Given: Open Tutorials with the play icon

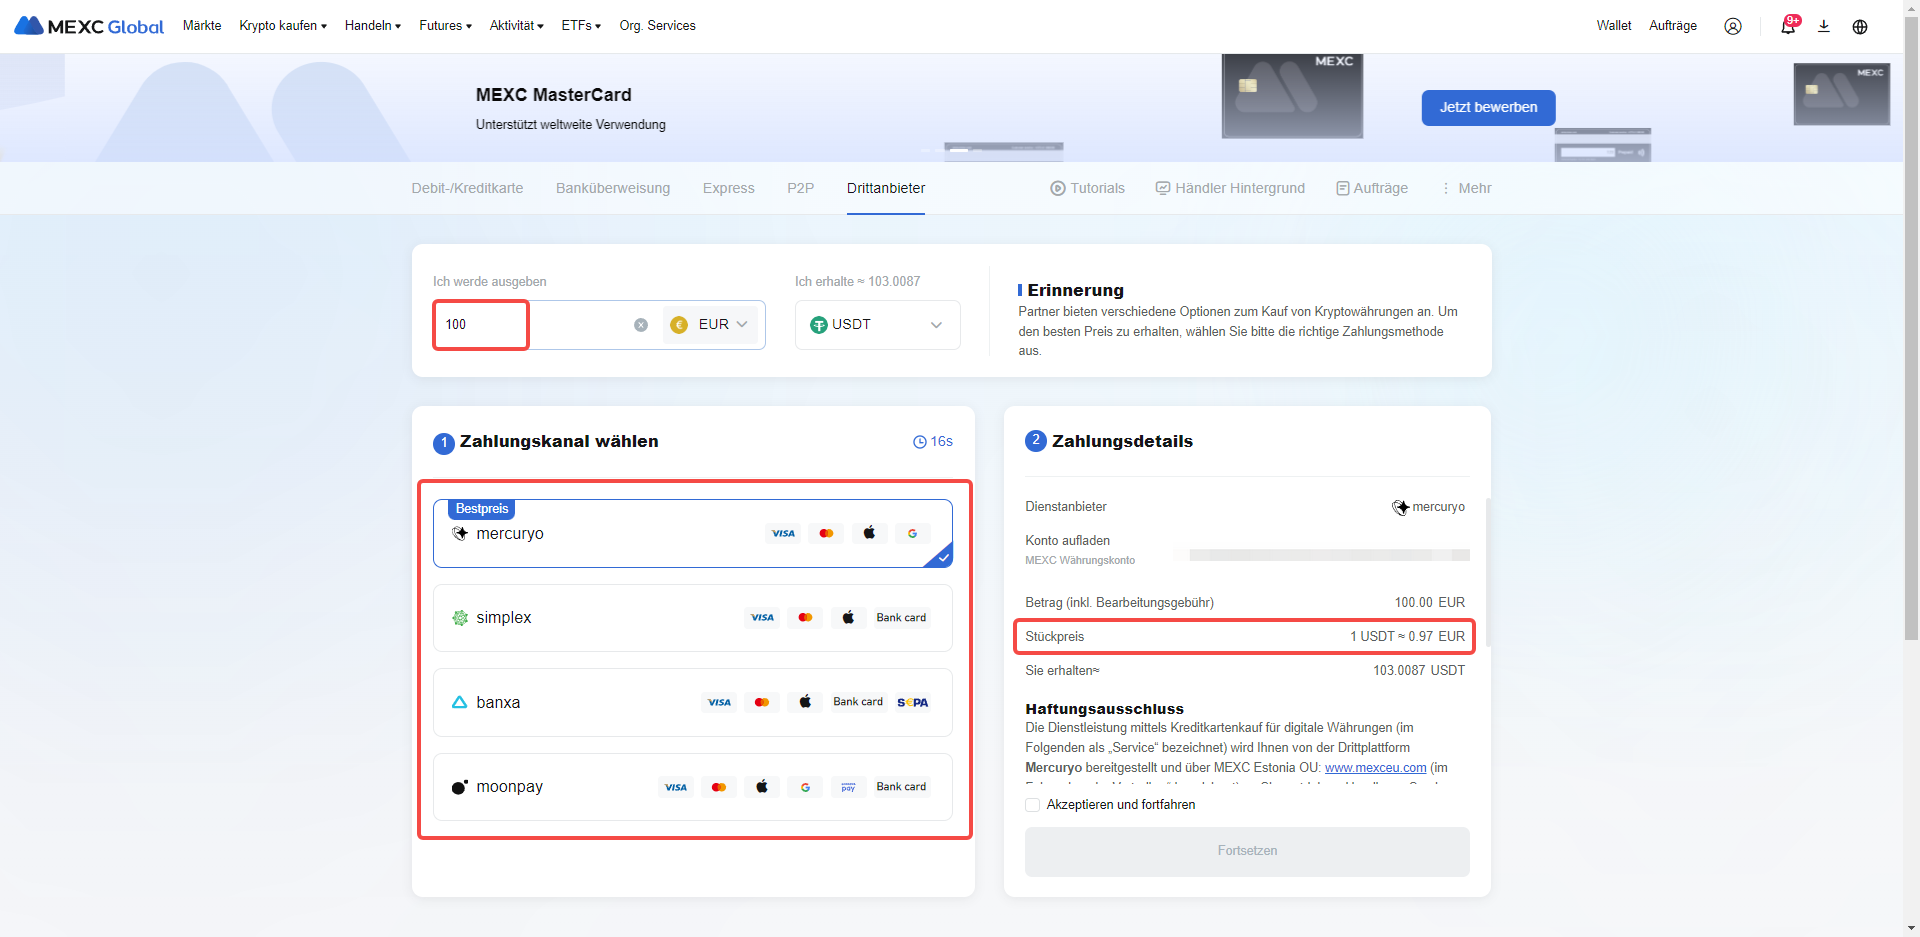Looking at the screenshot, I should point(1087,188).
